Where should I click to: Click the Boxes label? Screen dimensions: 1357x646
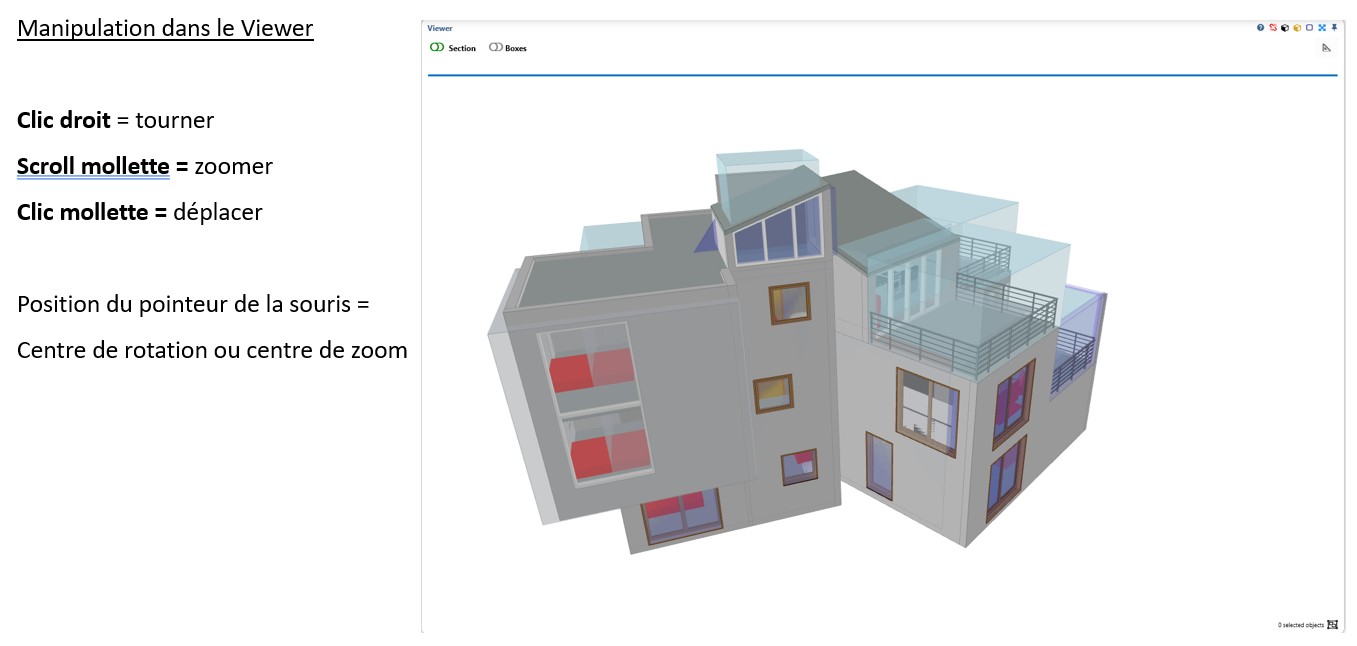pos(516,49)
